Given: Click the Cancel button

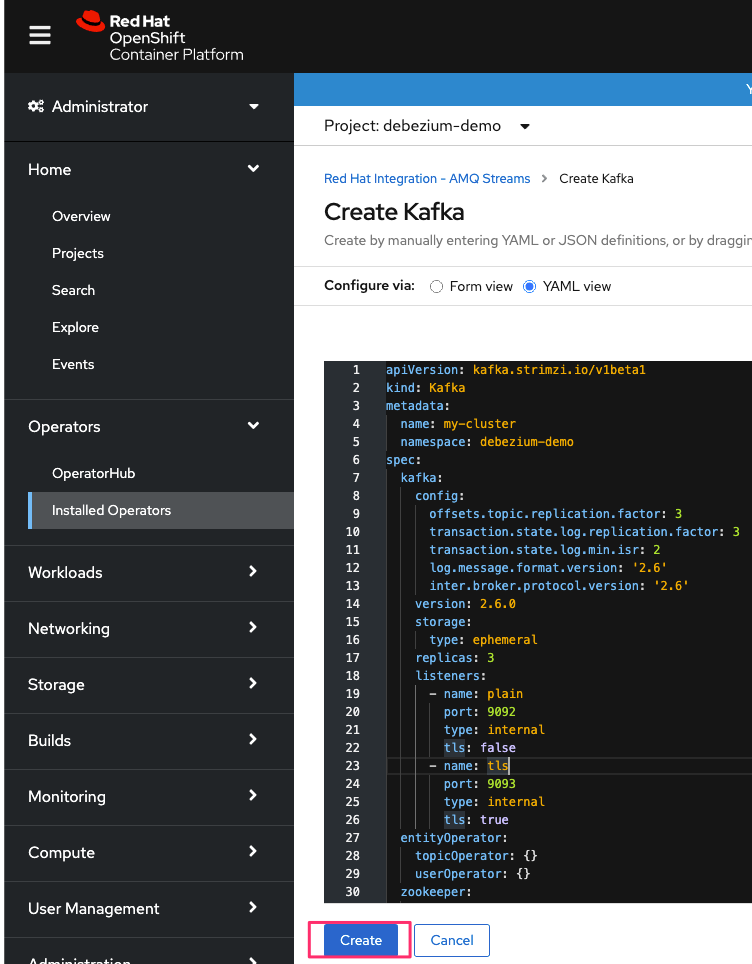Looking at the screenshot, I should (452, 940).
